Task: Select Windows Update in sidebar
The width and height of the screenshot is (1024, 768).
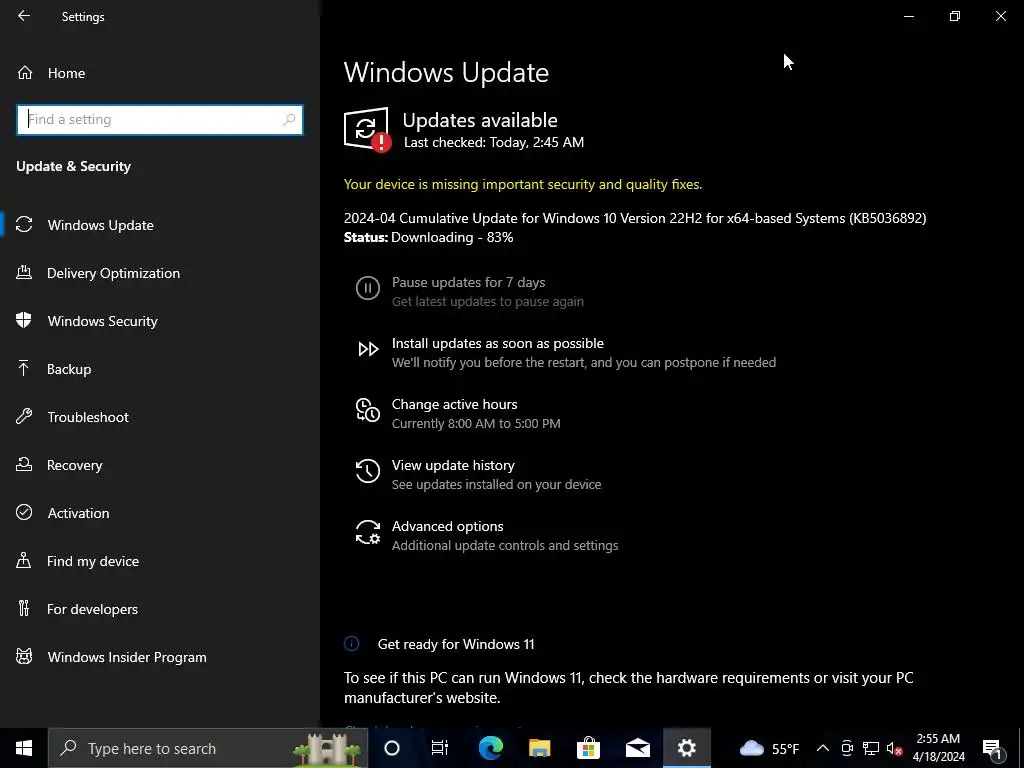Action: point(101,225)
